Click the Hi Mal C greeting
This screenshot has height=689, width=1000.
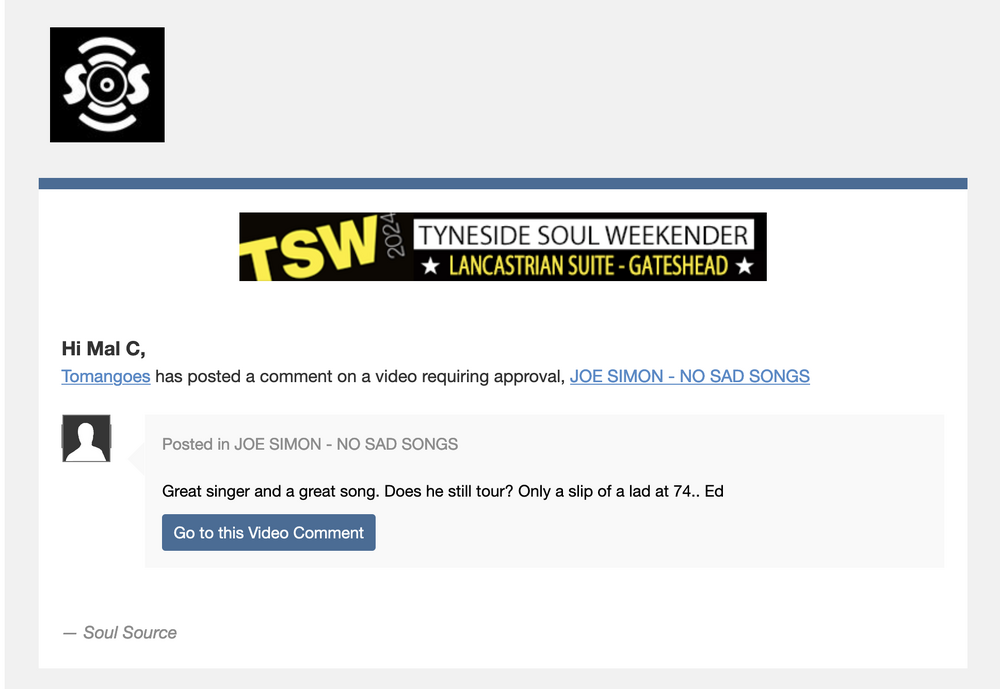click(103, 348)
